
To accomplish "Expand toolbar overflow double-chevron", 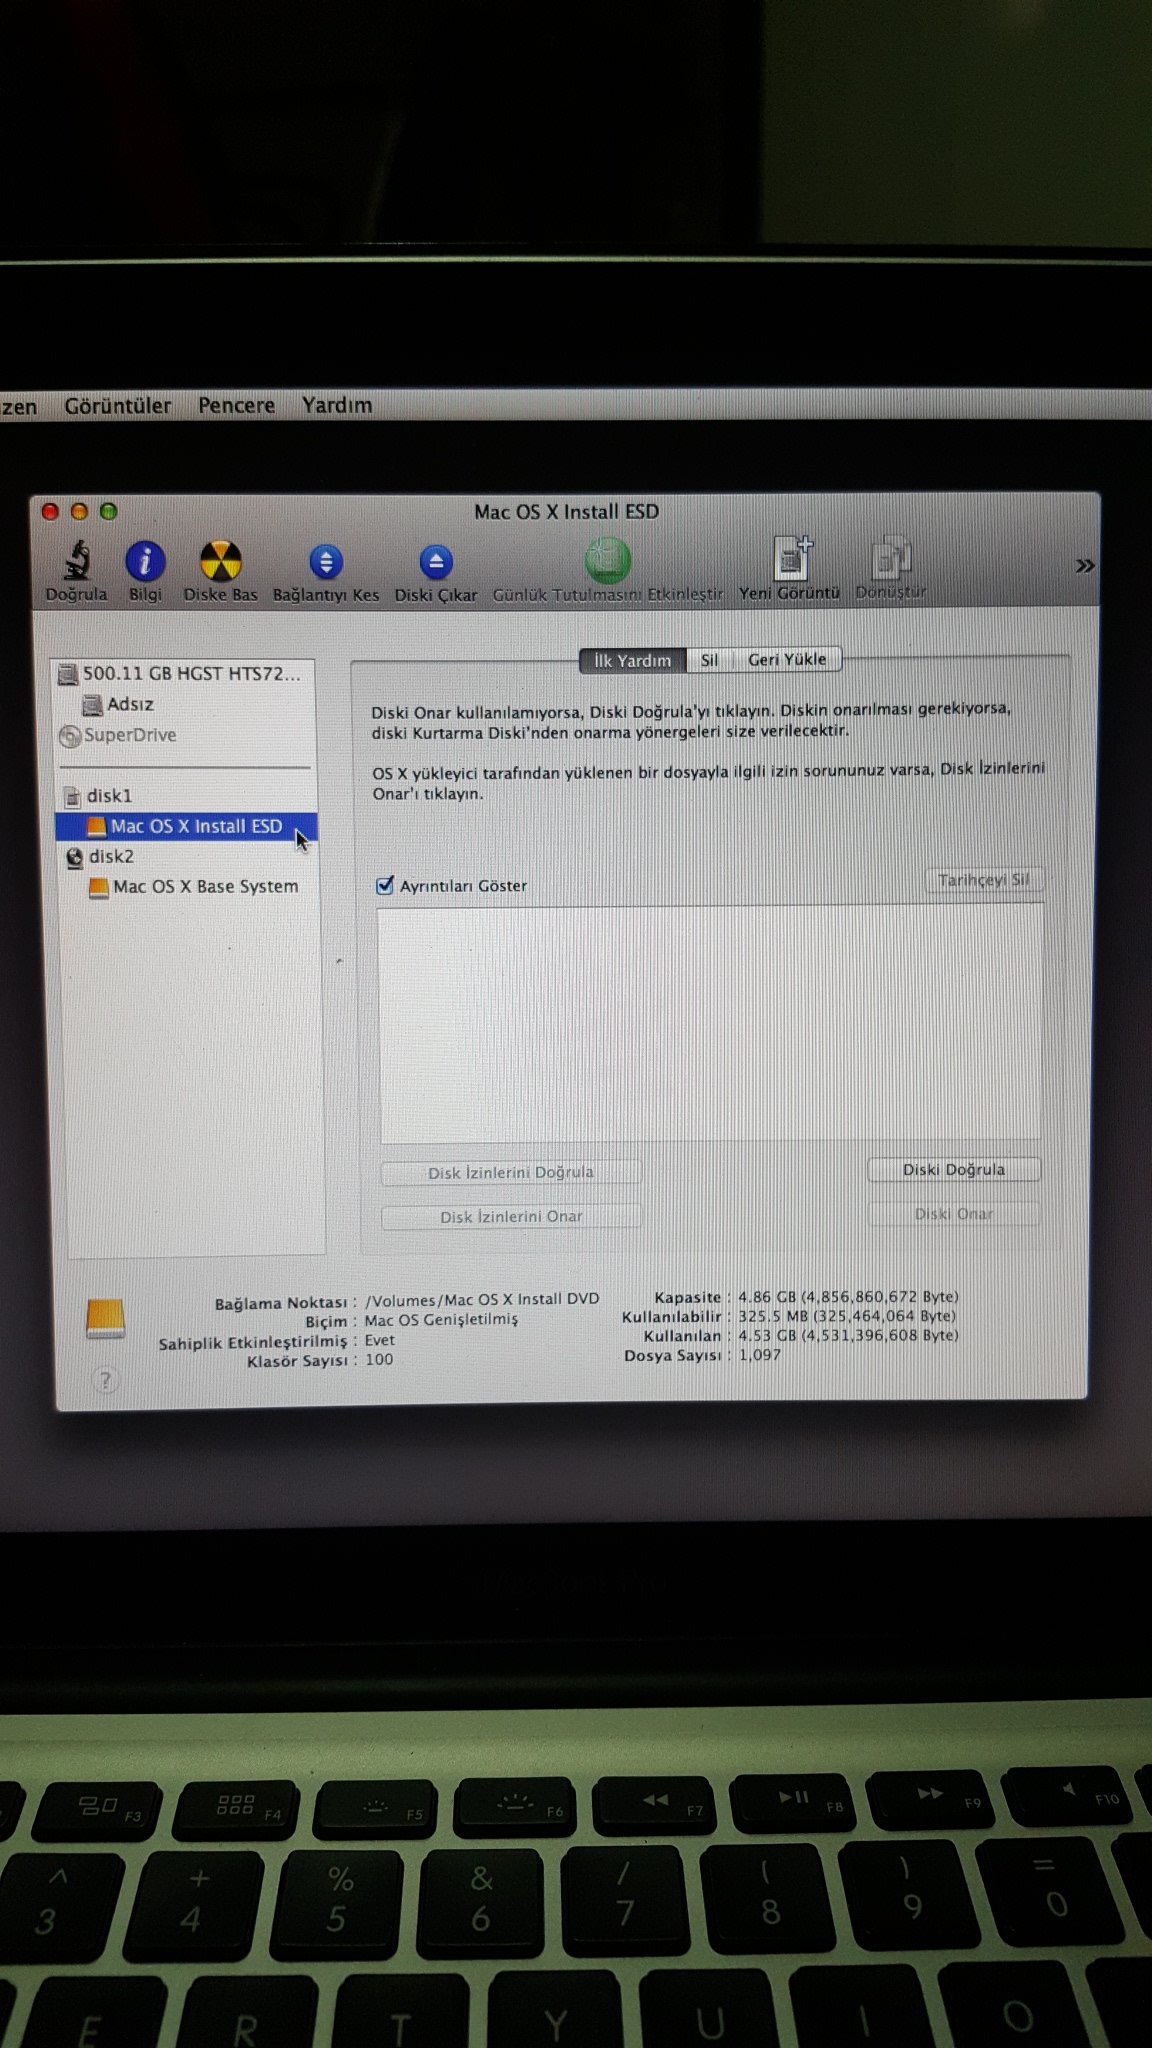I will click(1085, 566).
